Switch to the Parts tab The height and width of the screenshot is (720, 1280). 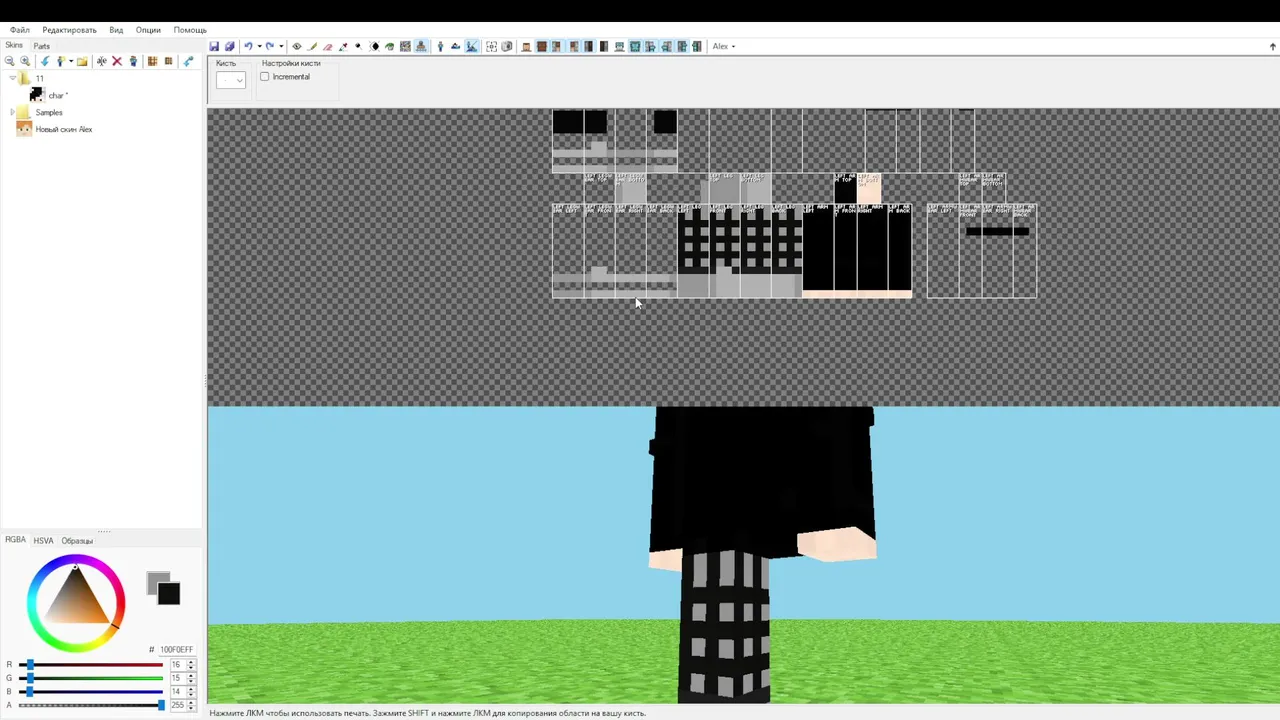41,46
